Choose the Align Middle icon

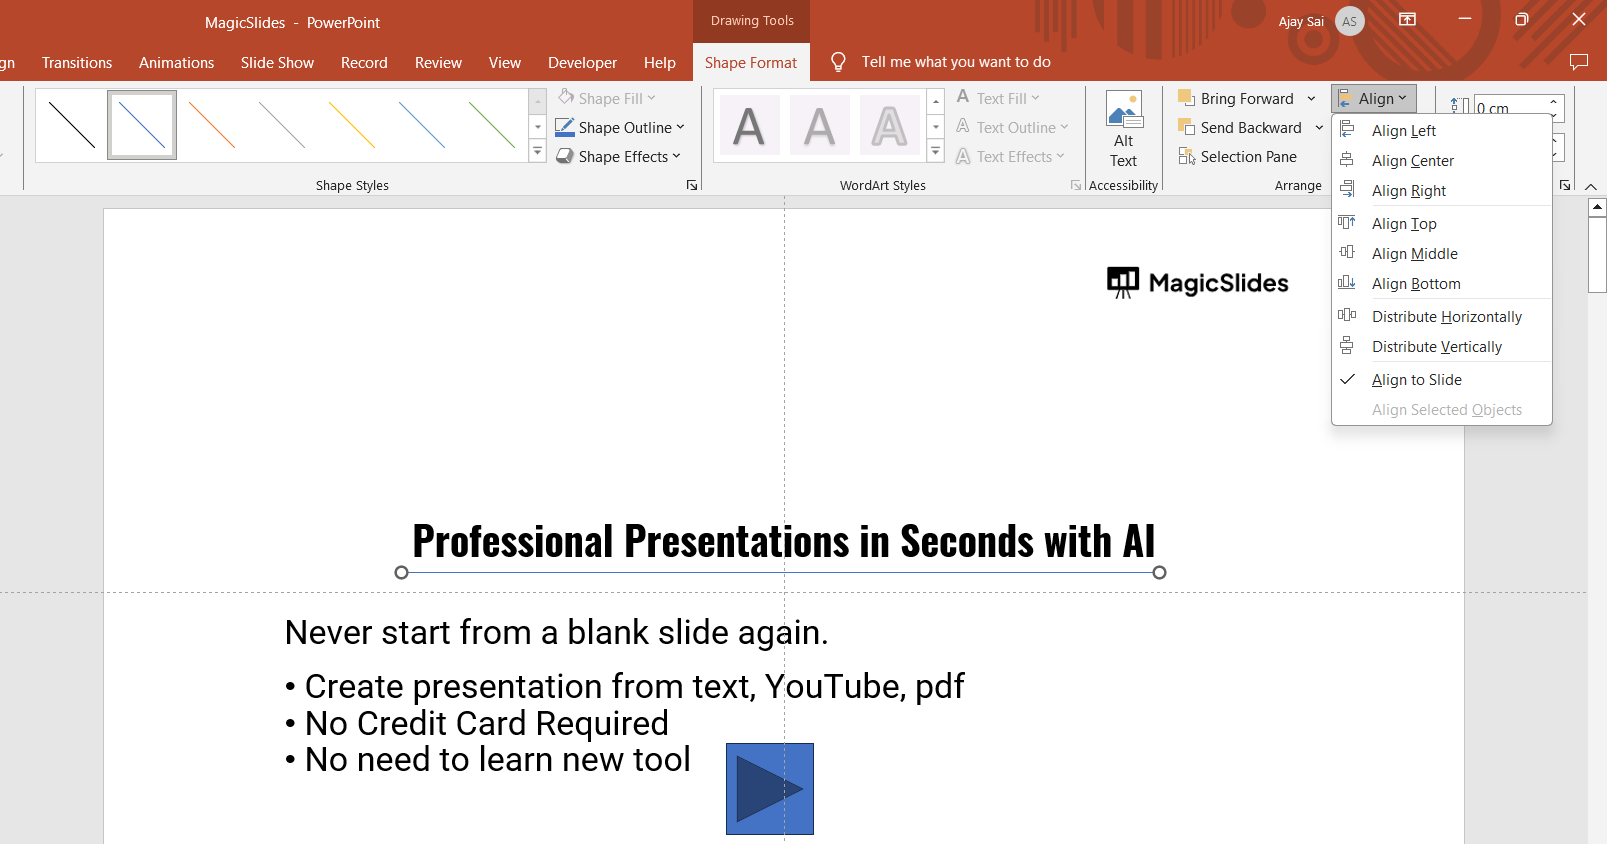tap(1347, 253)
